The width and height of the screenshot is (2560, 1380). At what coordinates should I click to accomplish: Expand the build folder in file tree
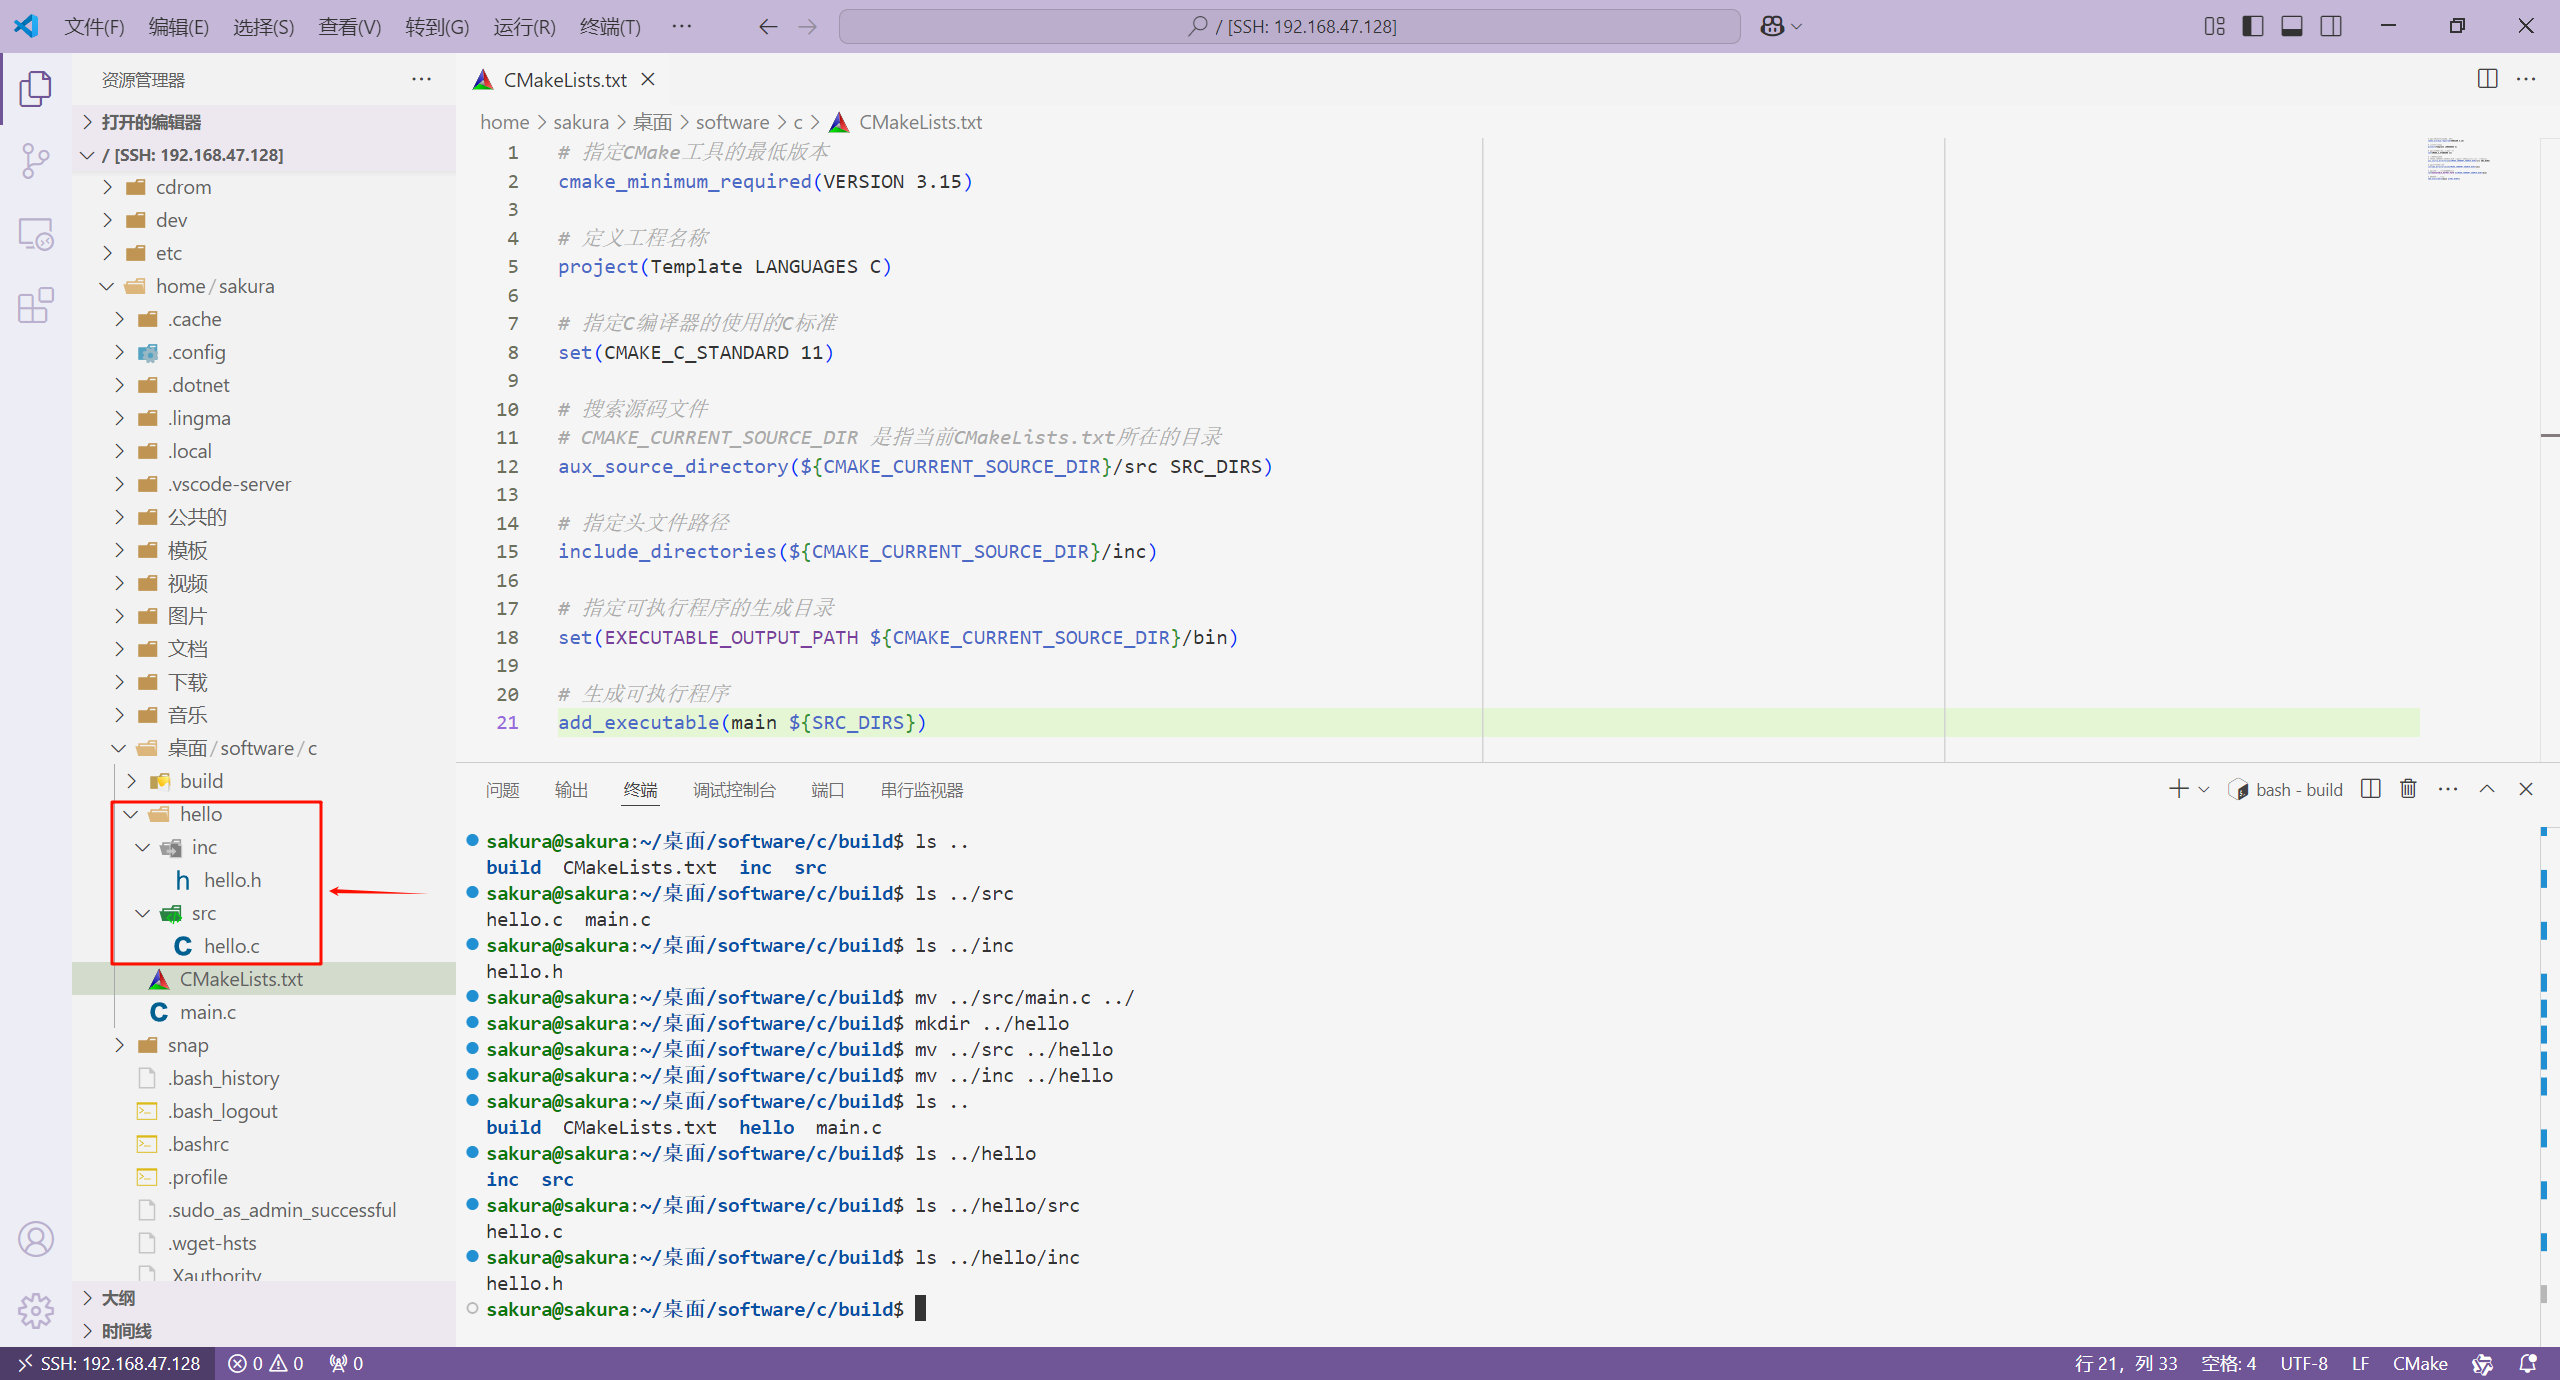click(131, 780)
